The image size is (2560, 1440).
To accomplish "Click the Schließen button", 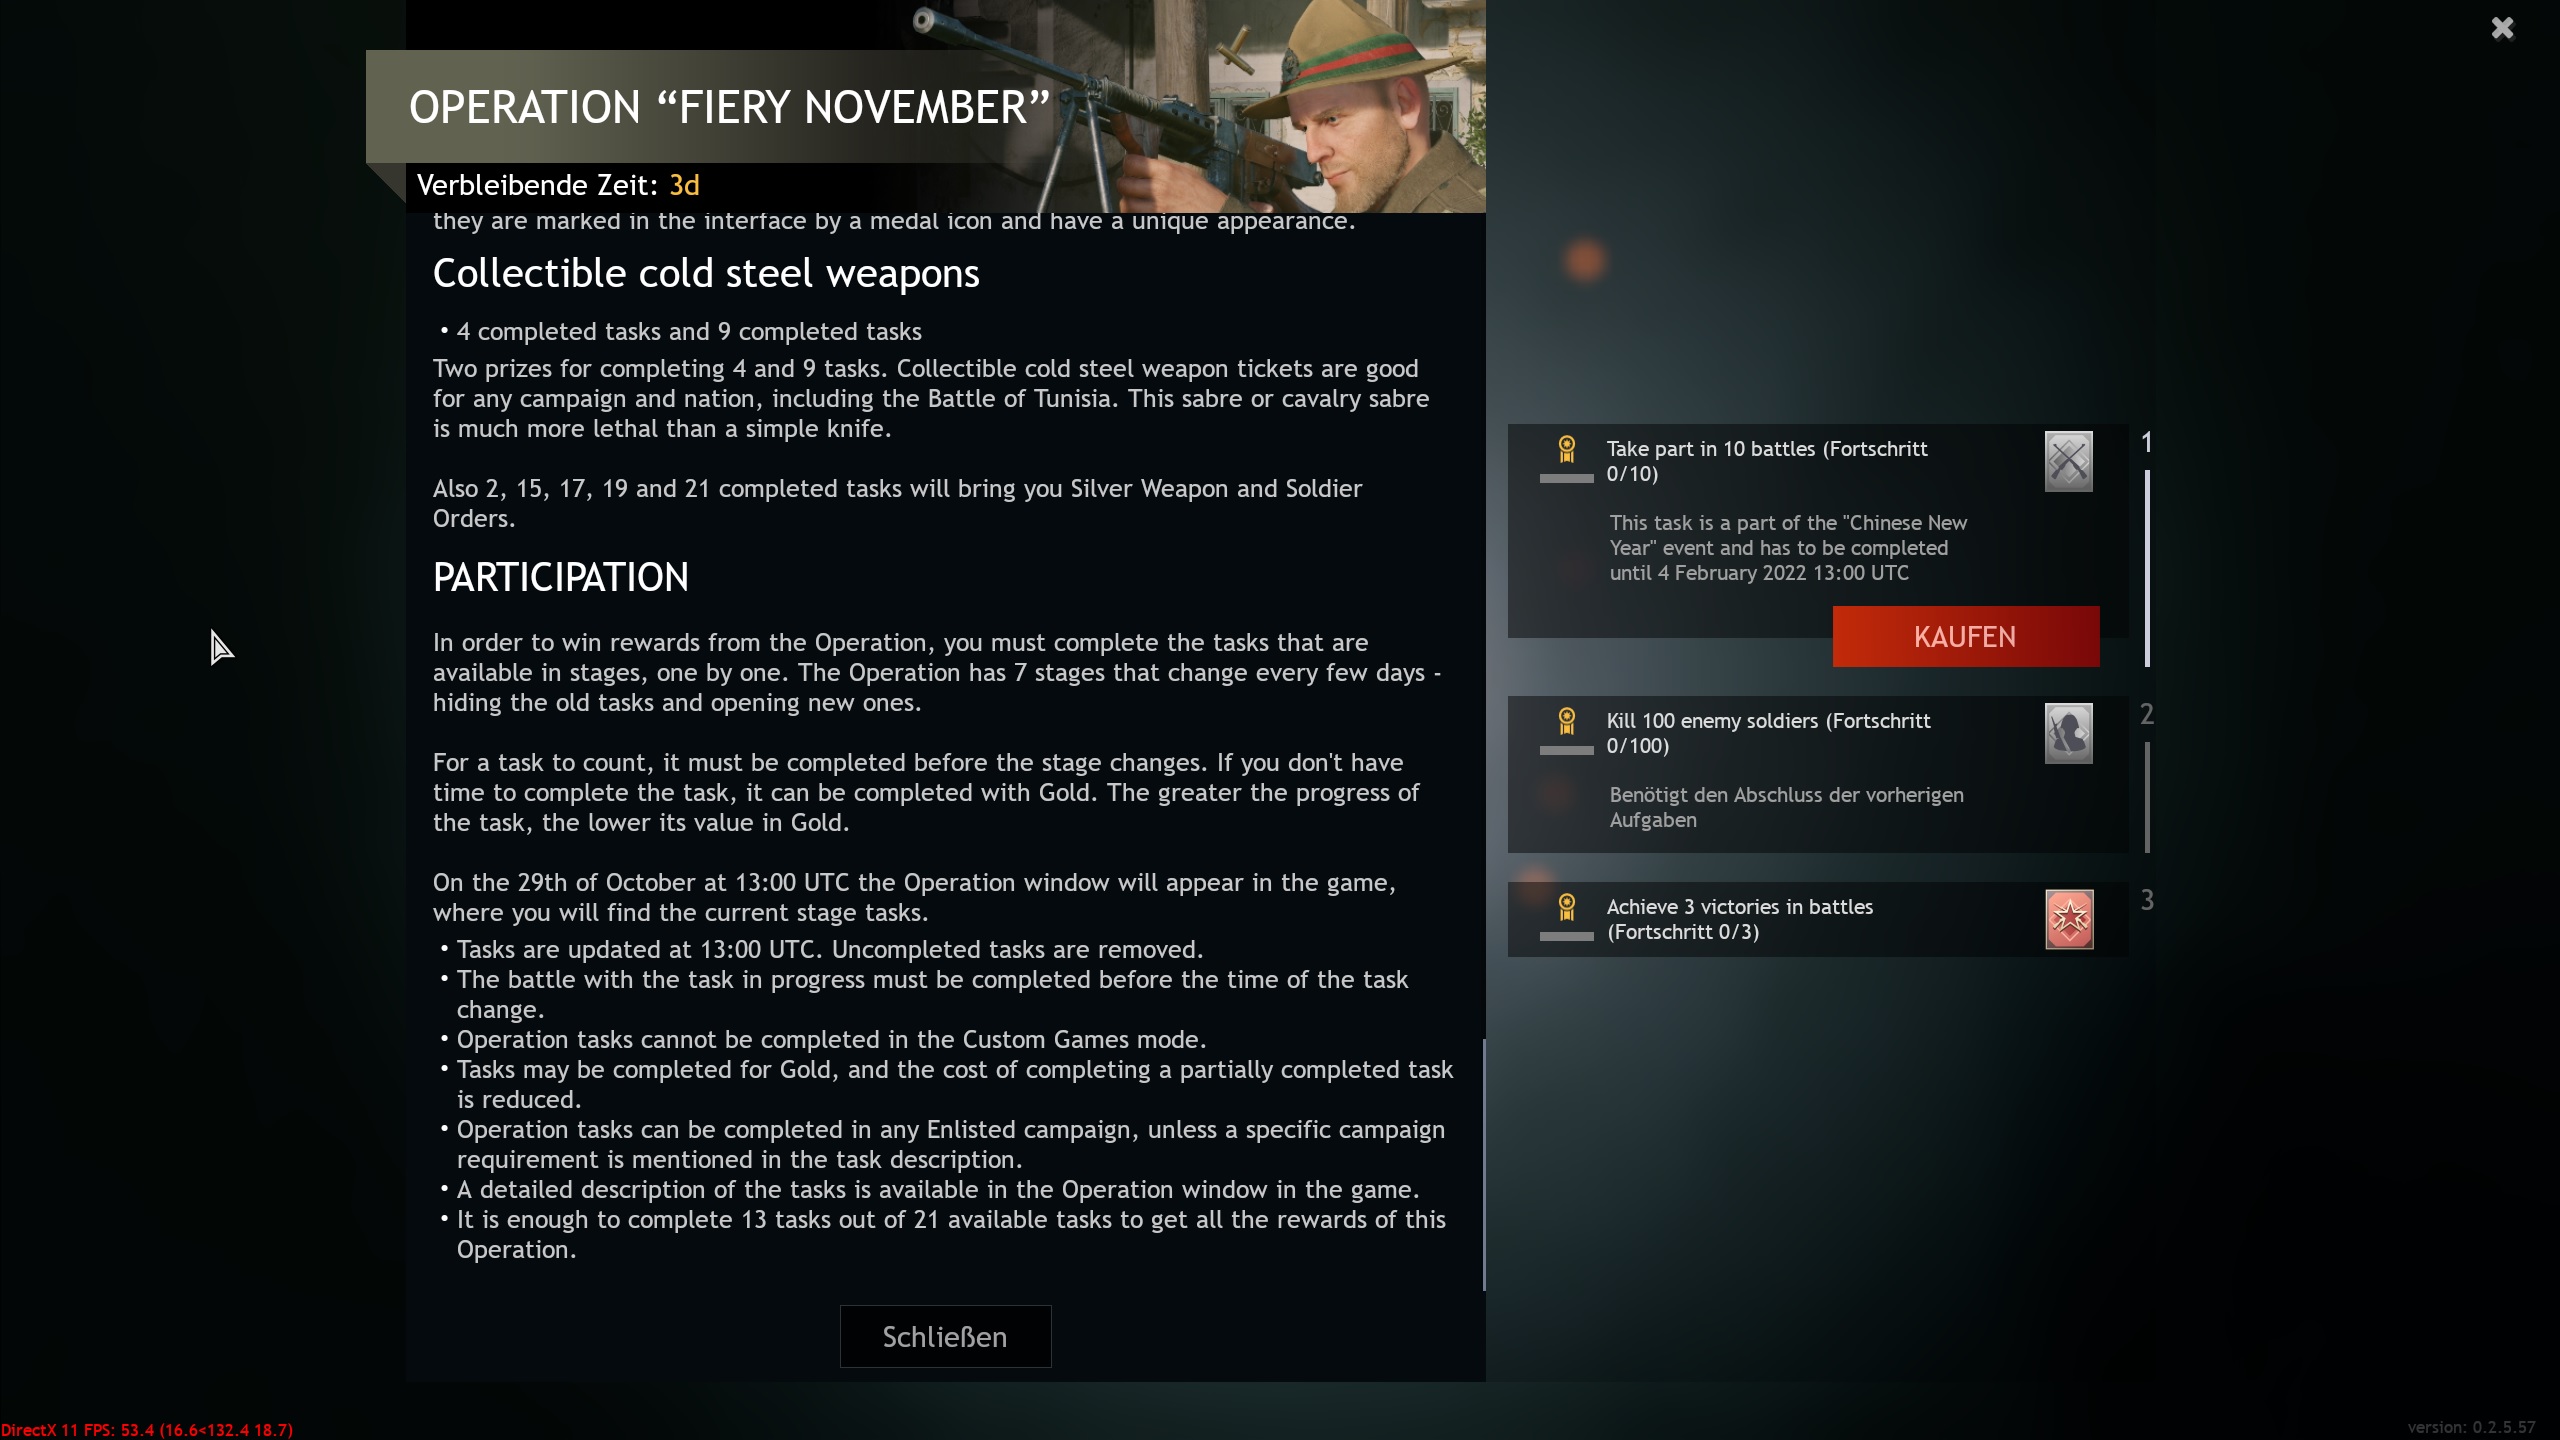I will click(945, 1336).
